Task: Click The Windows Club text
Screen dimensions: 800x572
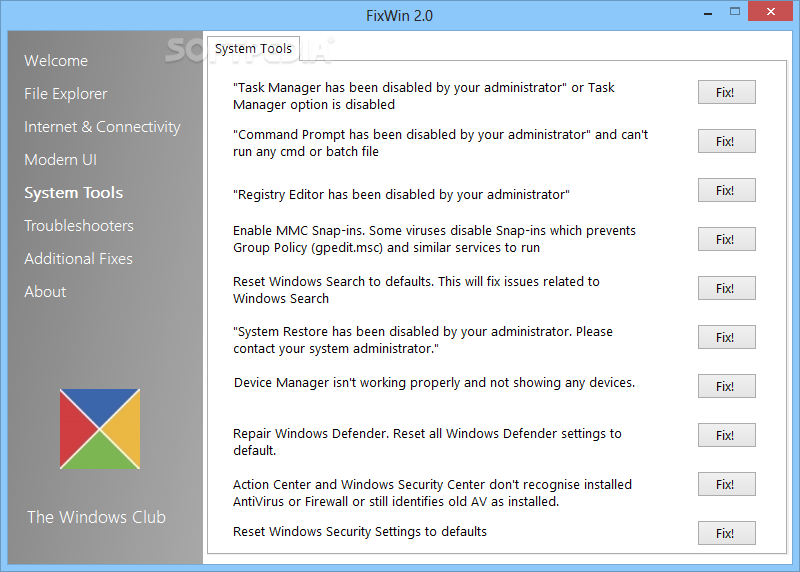Action: click(96, 517)
